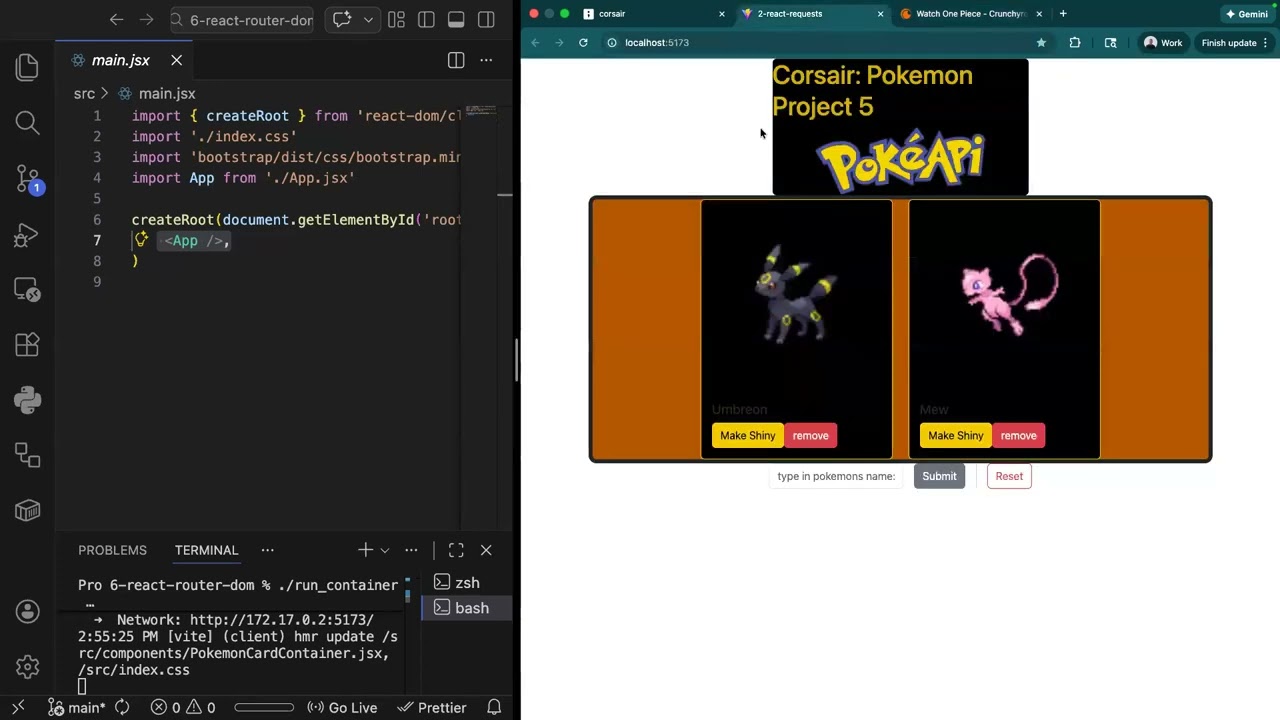Open the Extensions view

coord(27,345)
